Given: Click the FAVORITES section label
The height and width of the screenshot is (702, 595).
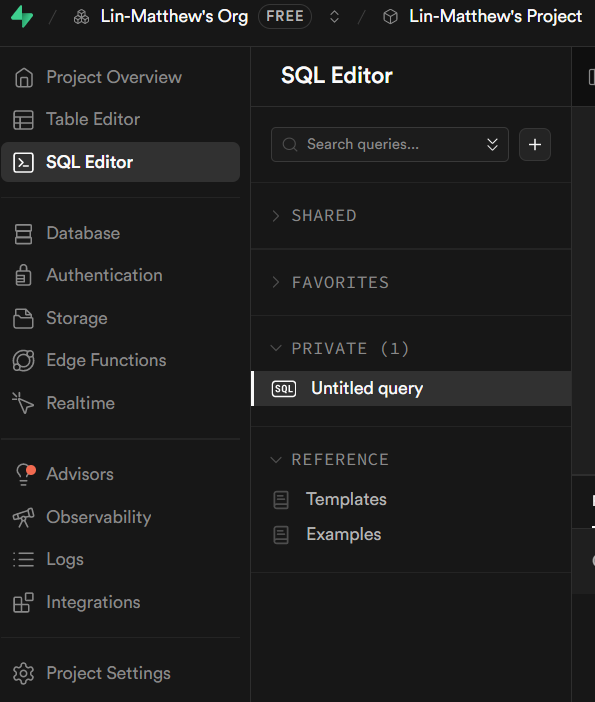Looking at the screenshot, I should 340,283.
